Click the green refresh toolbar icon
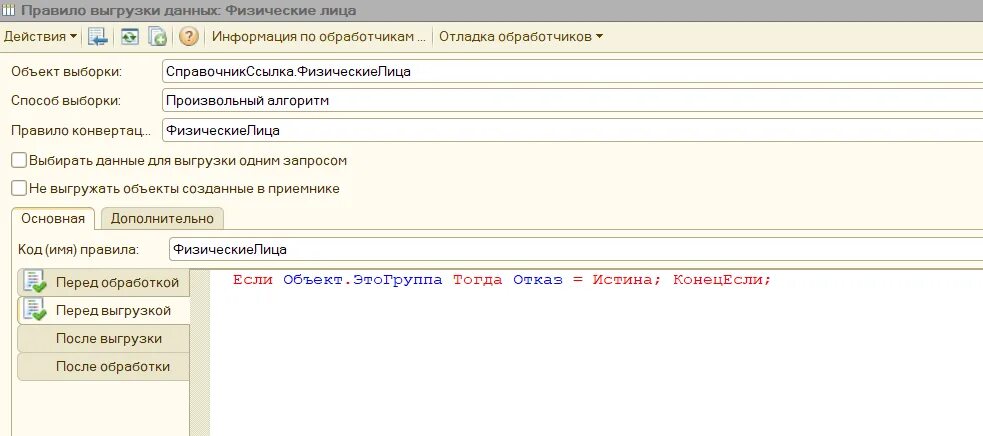The image size is (983, 436). pyautogui.click(x=130, y=36)
